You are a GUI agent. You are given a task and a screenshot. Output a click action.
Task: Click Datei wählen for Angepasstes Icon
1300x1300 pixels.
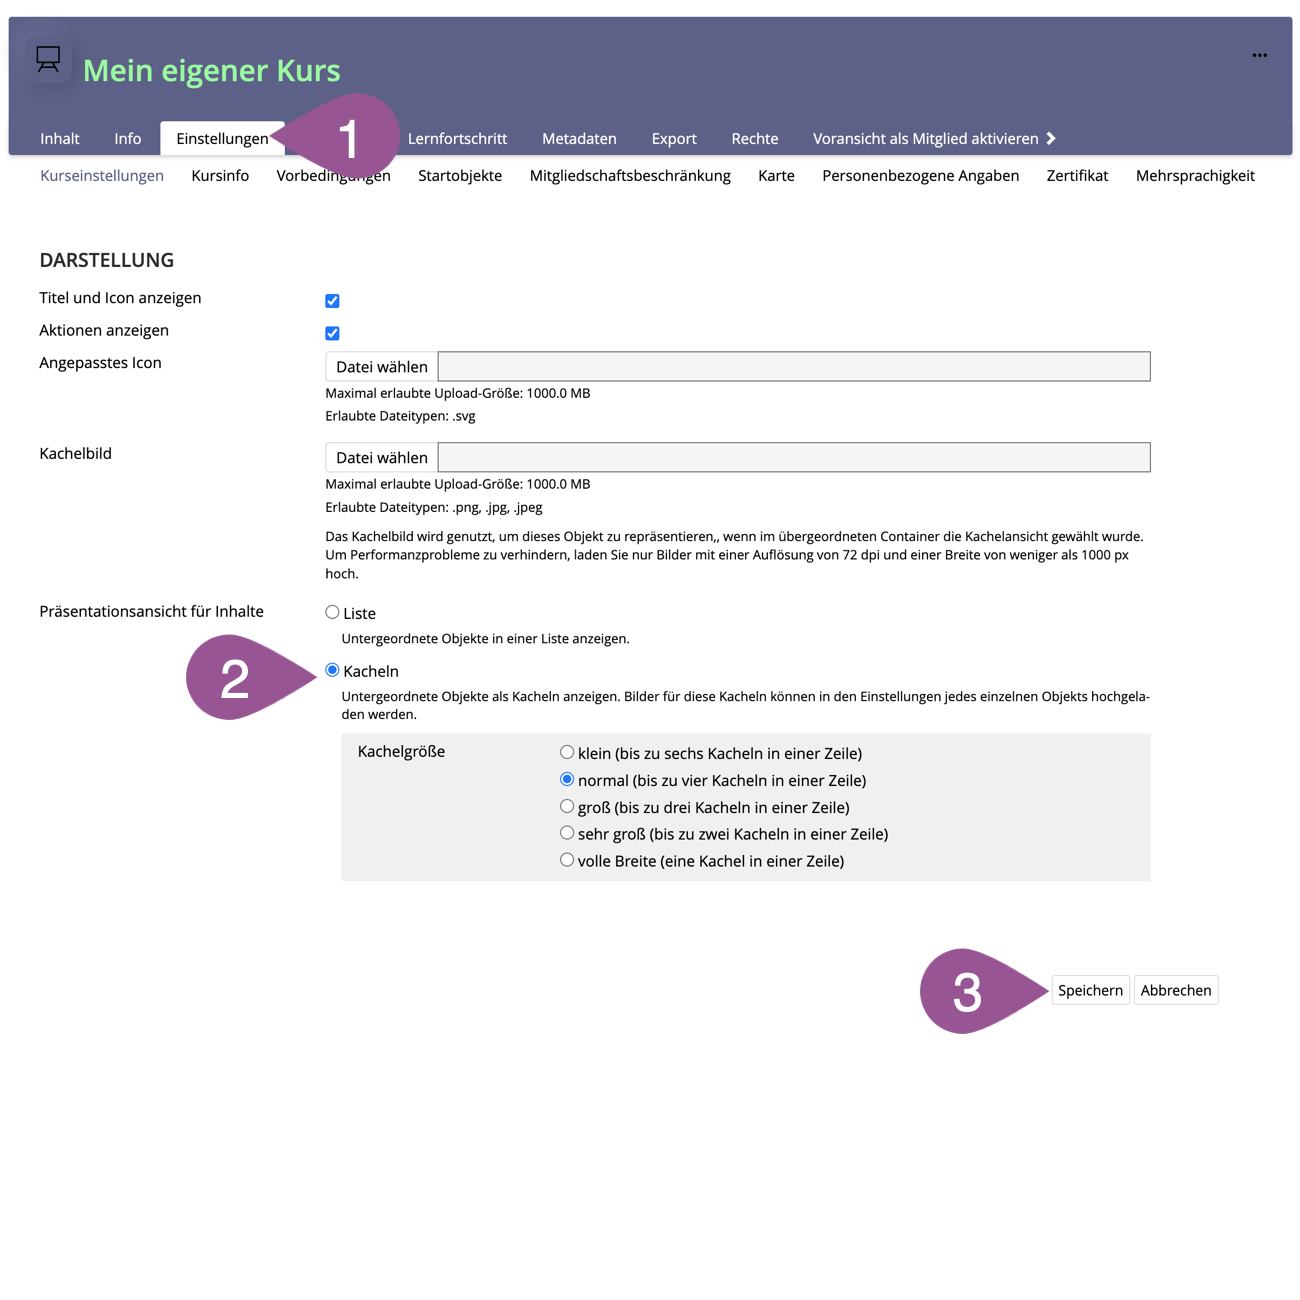[x=381, y=367]
